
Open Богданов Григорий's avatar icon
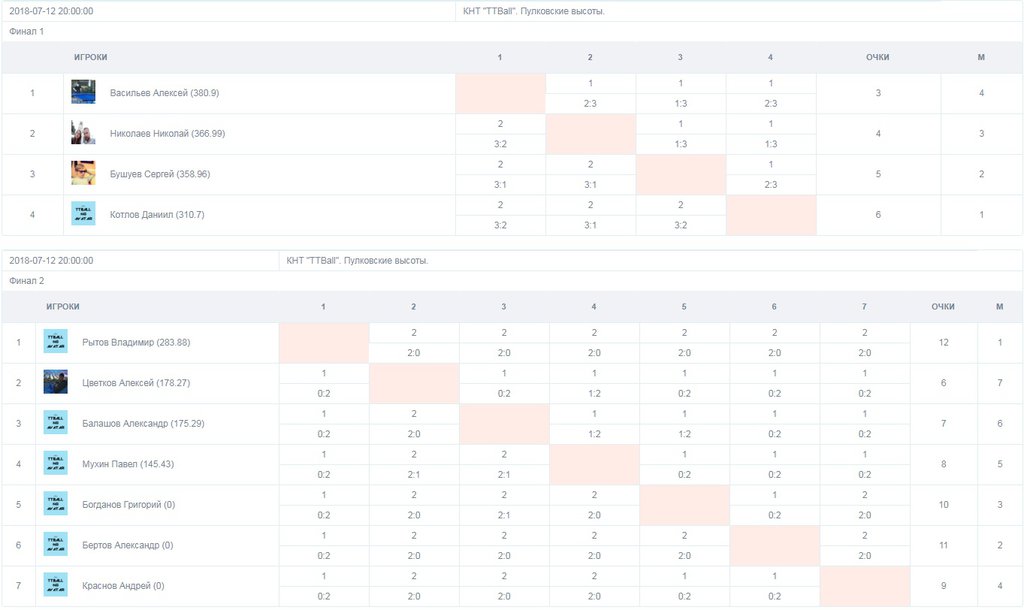[x=56, y=504]
